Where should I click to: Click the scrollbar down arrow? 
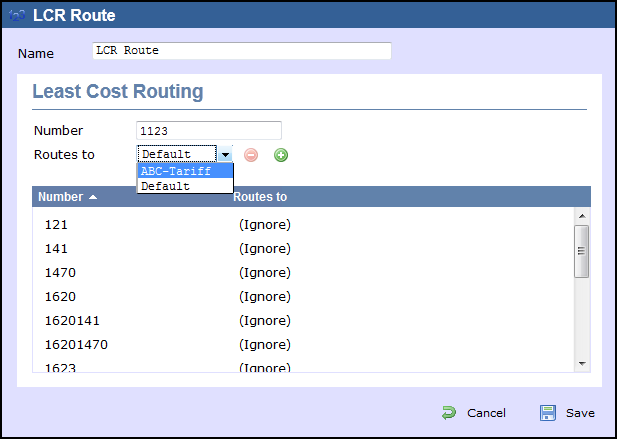(581, 364)
